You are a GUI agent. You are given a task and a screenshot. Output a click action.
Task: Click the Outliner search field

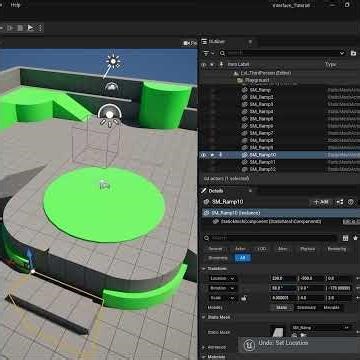pos(282,53)
